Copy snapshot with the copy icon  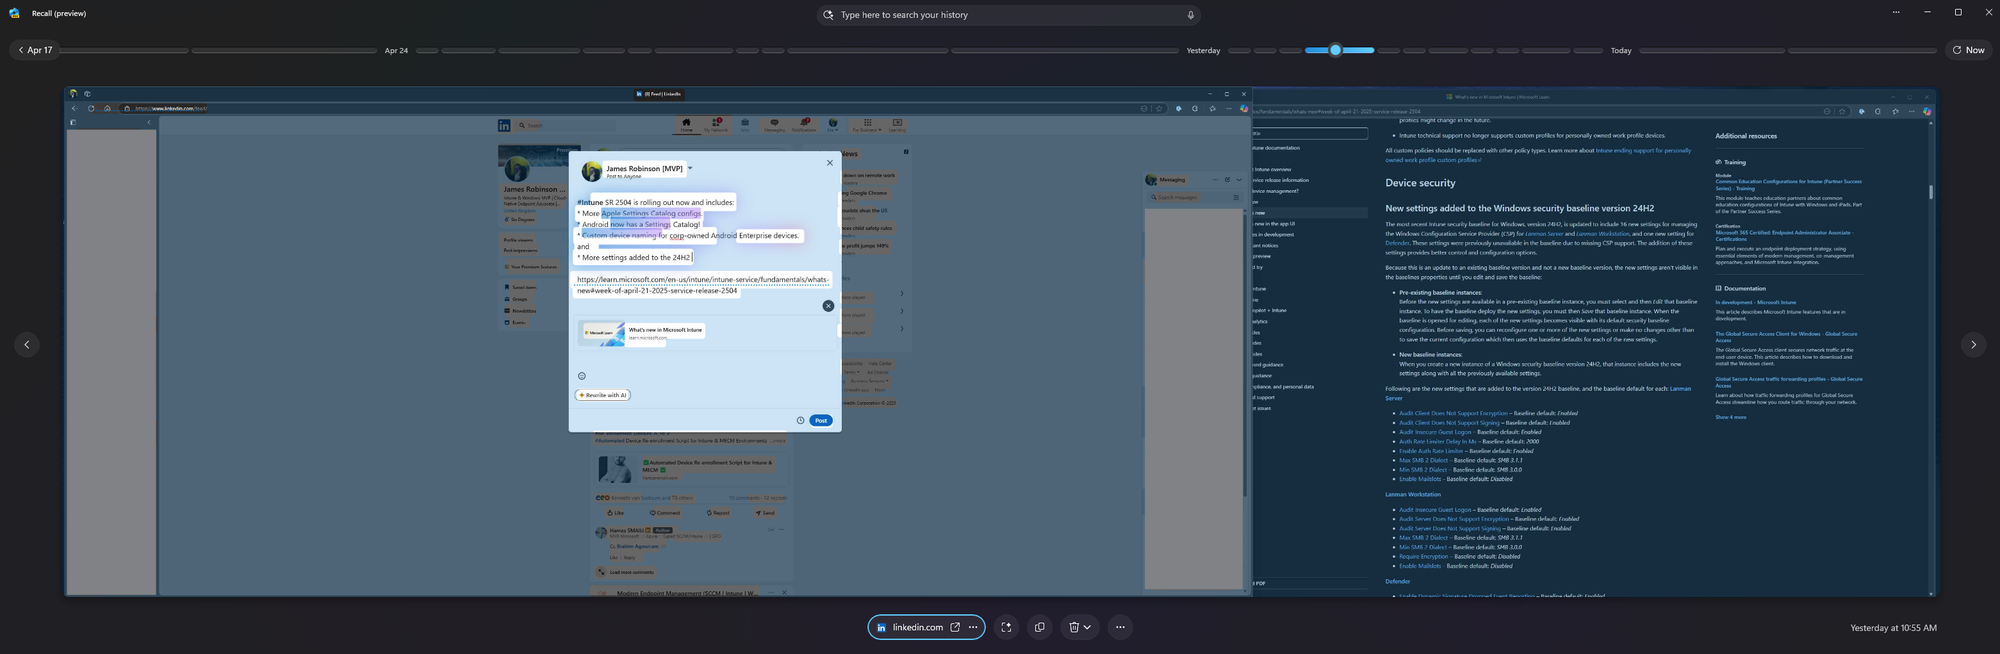tap(1040, 627)
